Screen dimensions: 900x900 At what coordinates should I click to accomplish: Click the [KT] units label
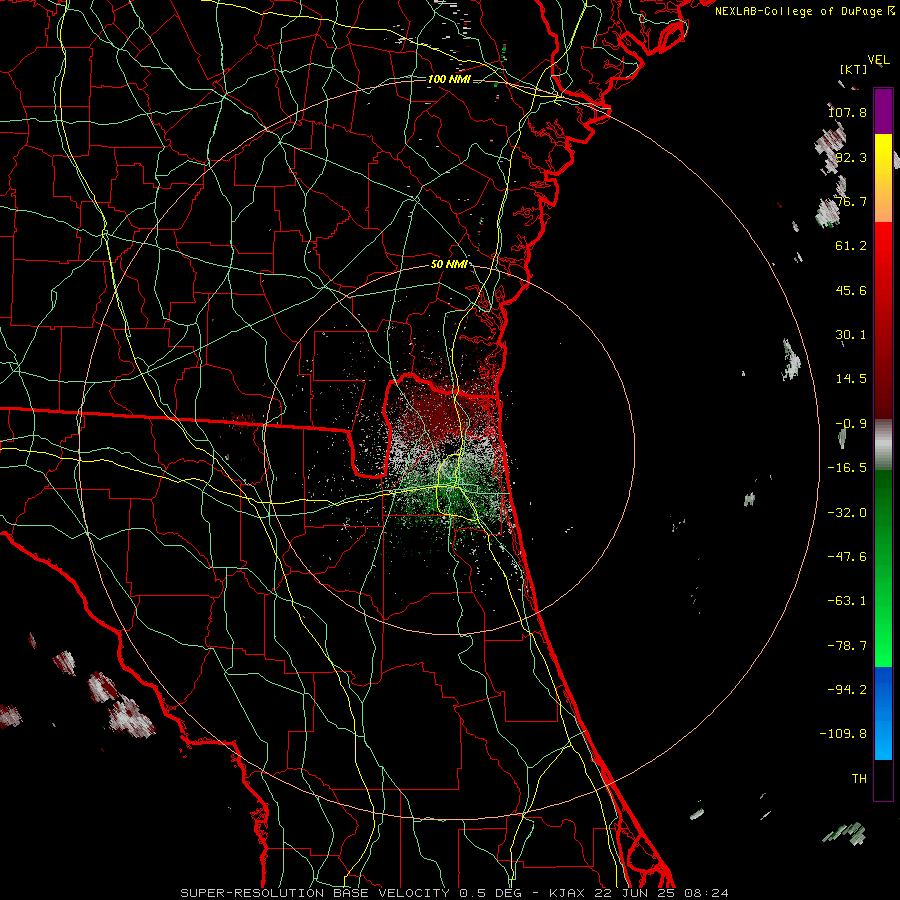[x=853, y=69]
